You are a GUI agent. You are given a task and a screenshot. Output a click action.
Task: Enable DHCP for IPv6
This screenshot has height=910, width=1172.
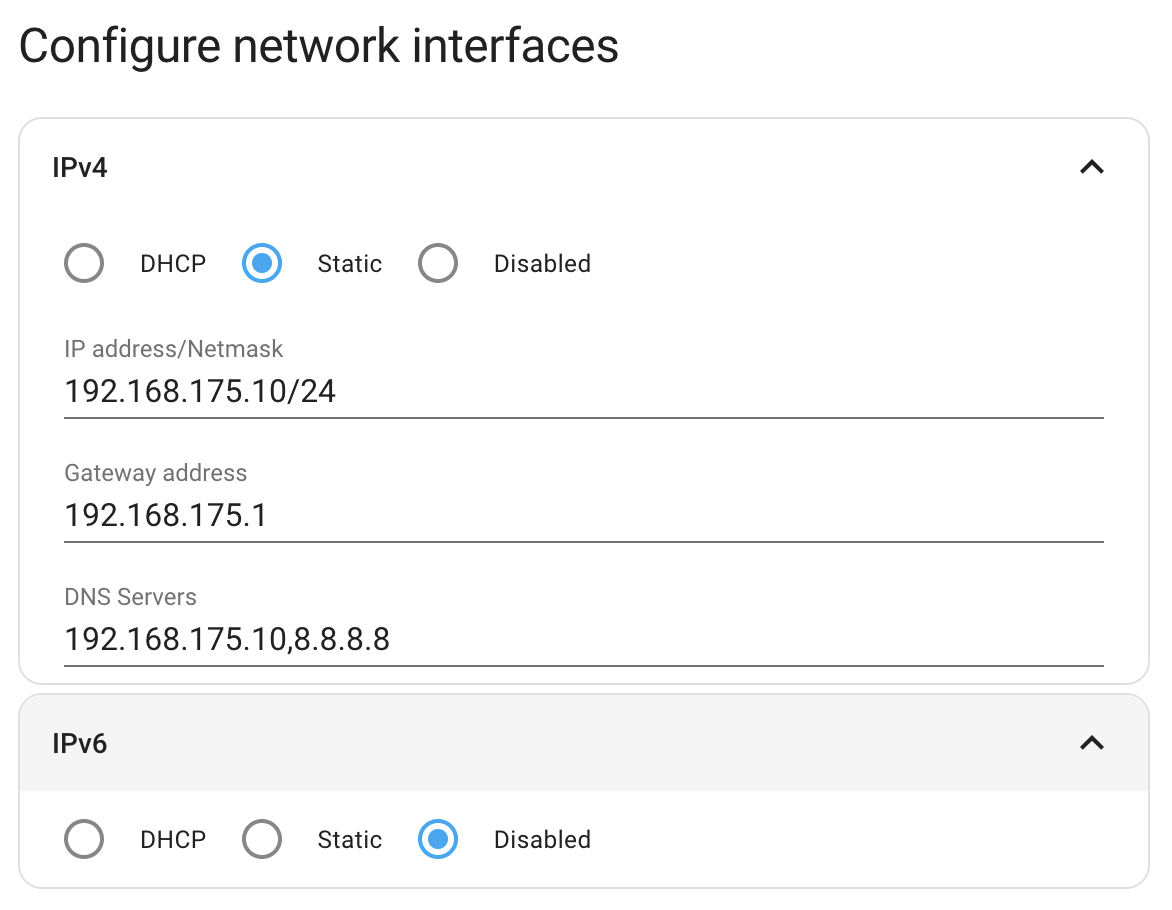tap(84, 839)
